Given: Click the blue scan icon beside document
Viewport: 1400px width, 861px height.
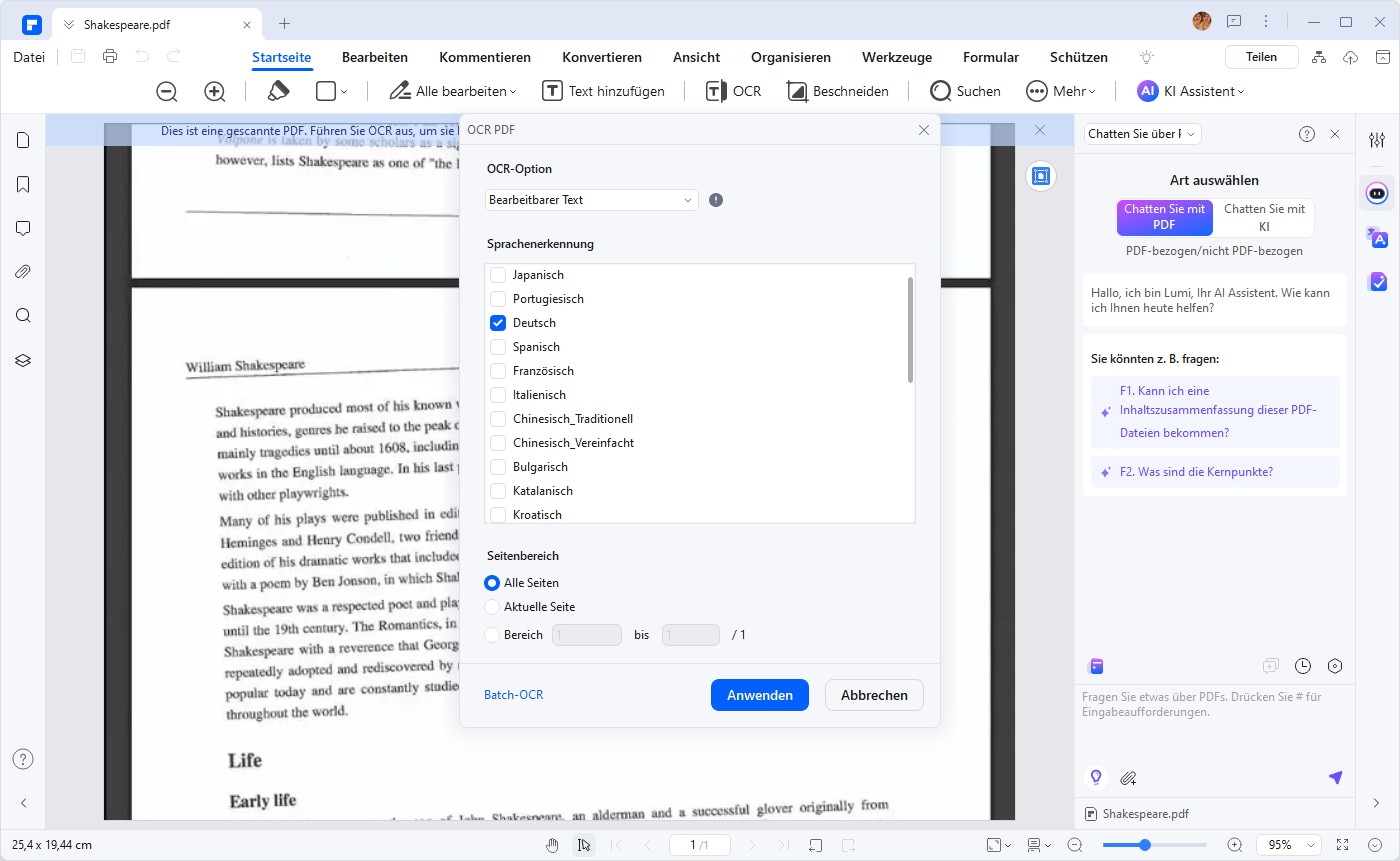Looking at the screenshot, I should point(1040,176).
